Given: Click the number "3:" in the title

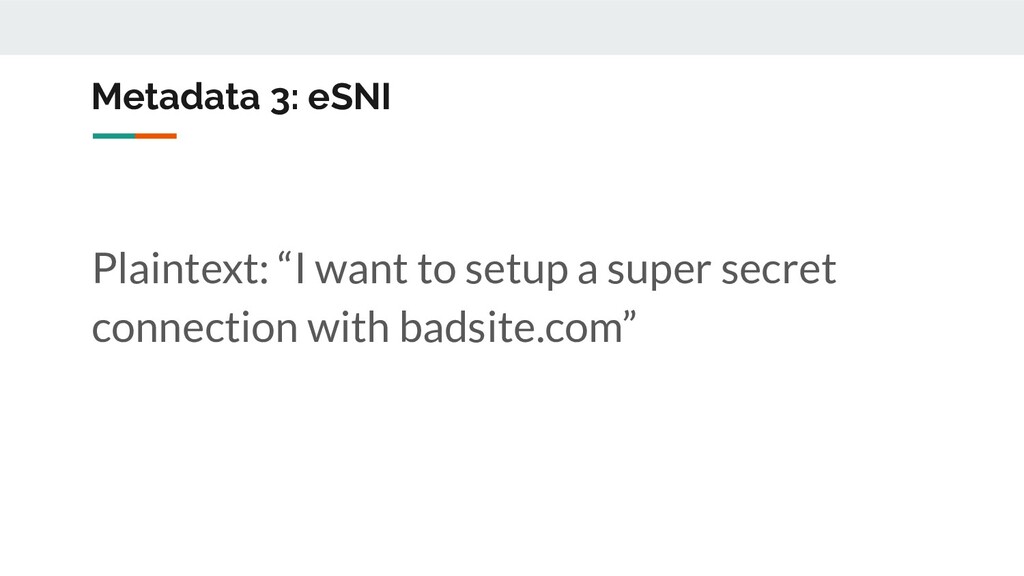Looking at the screenshot, I should (x=284, y=99).
